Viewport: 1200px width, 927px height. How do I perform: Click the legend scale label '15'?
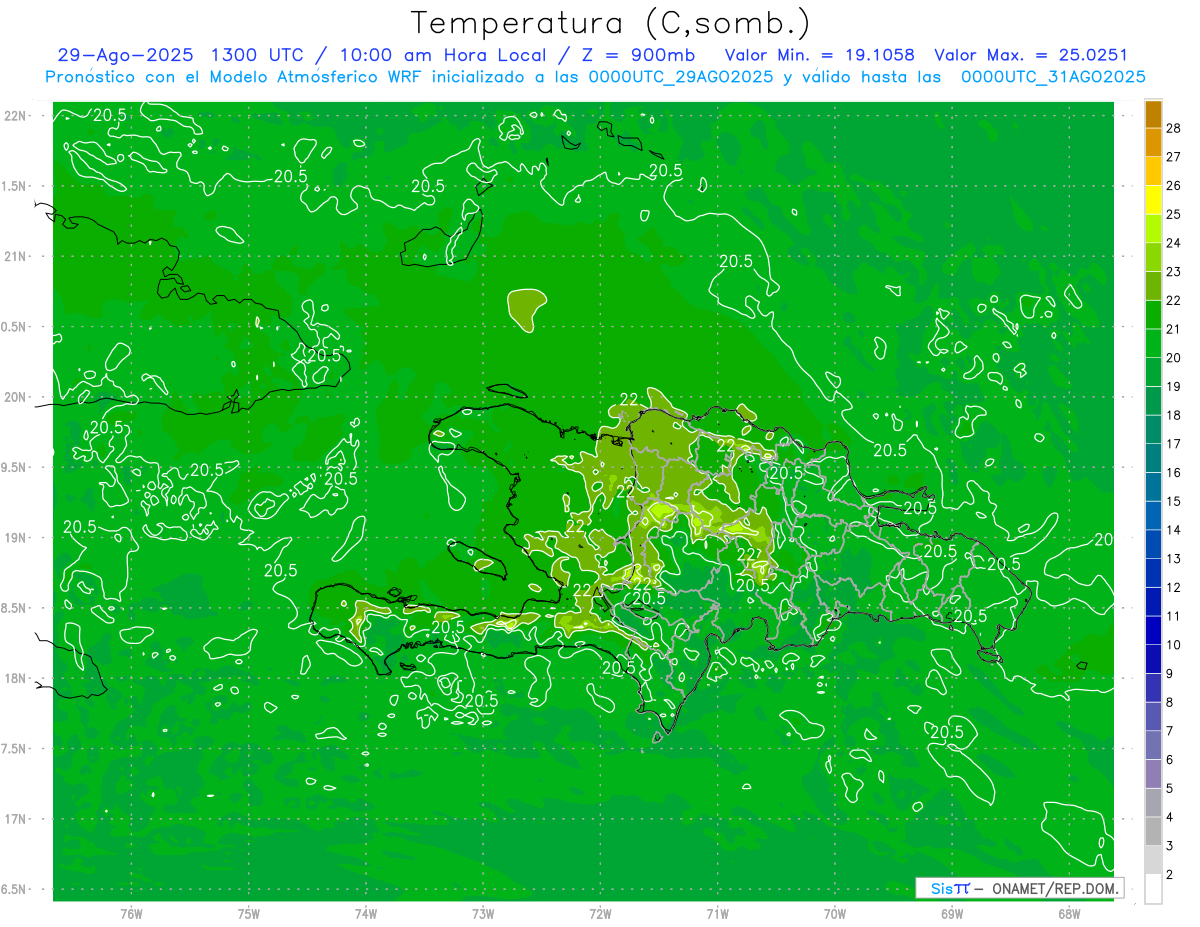1173,502
